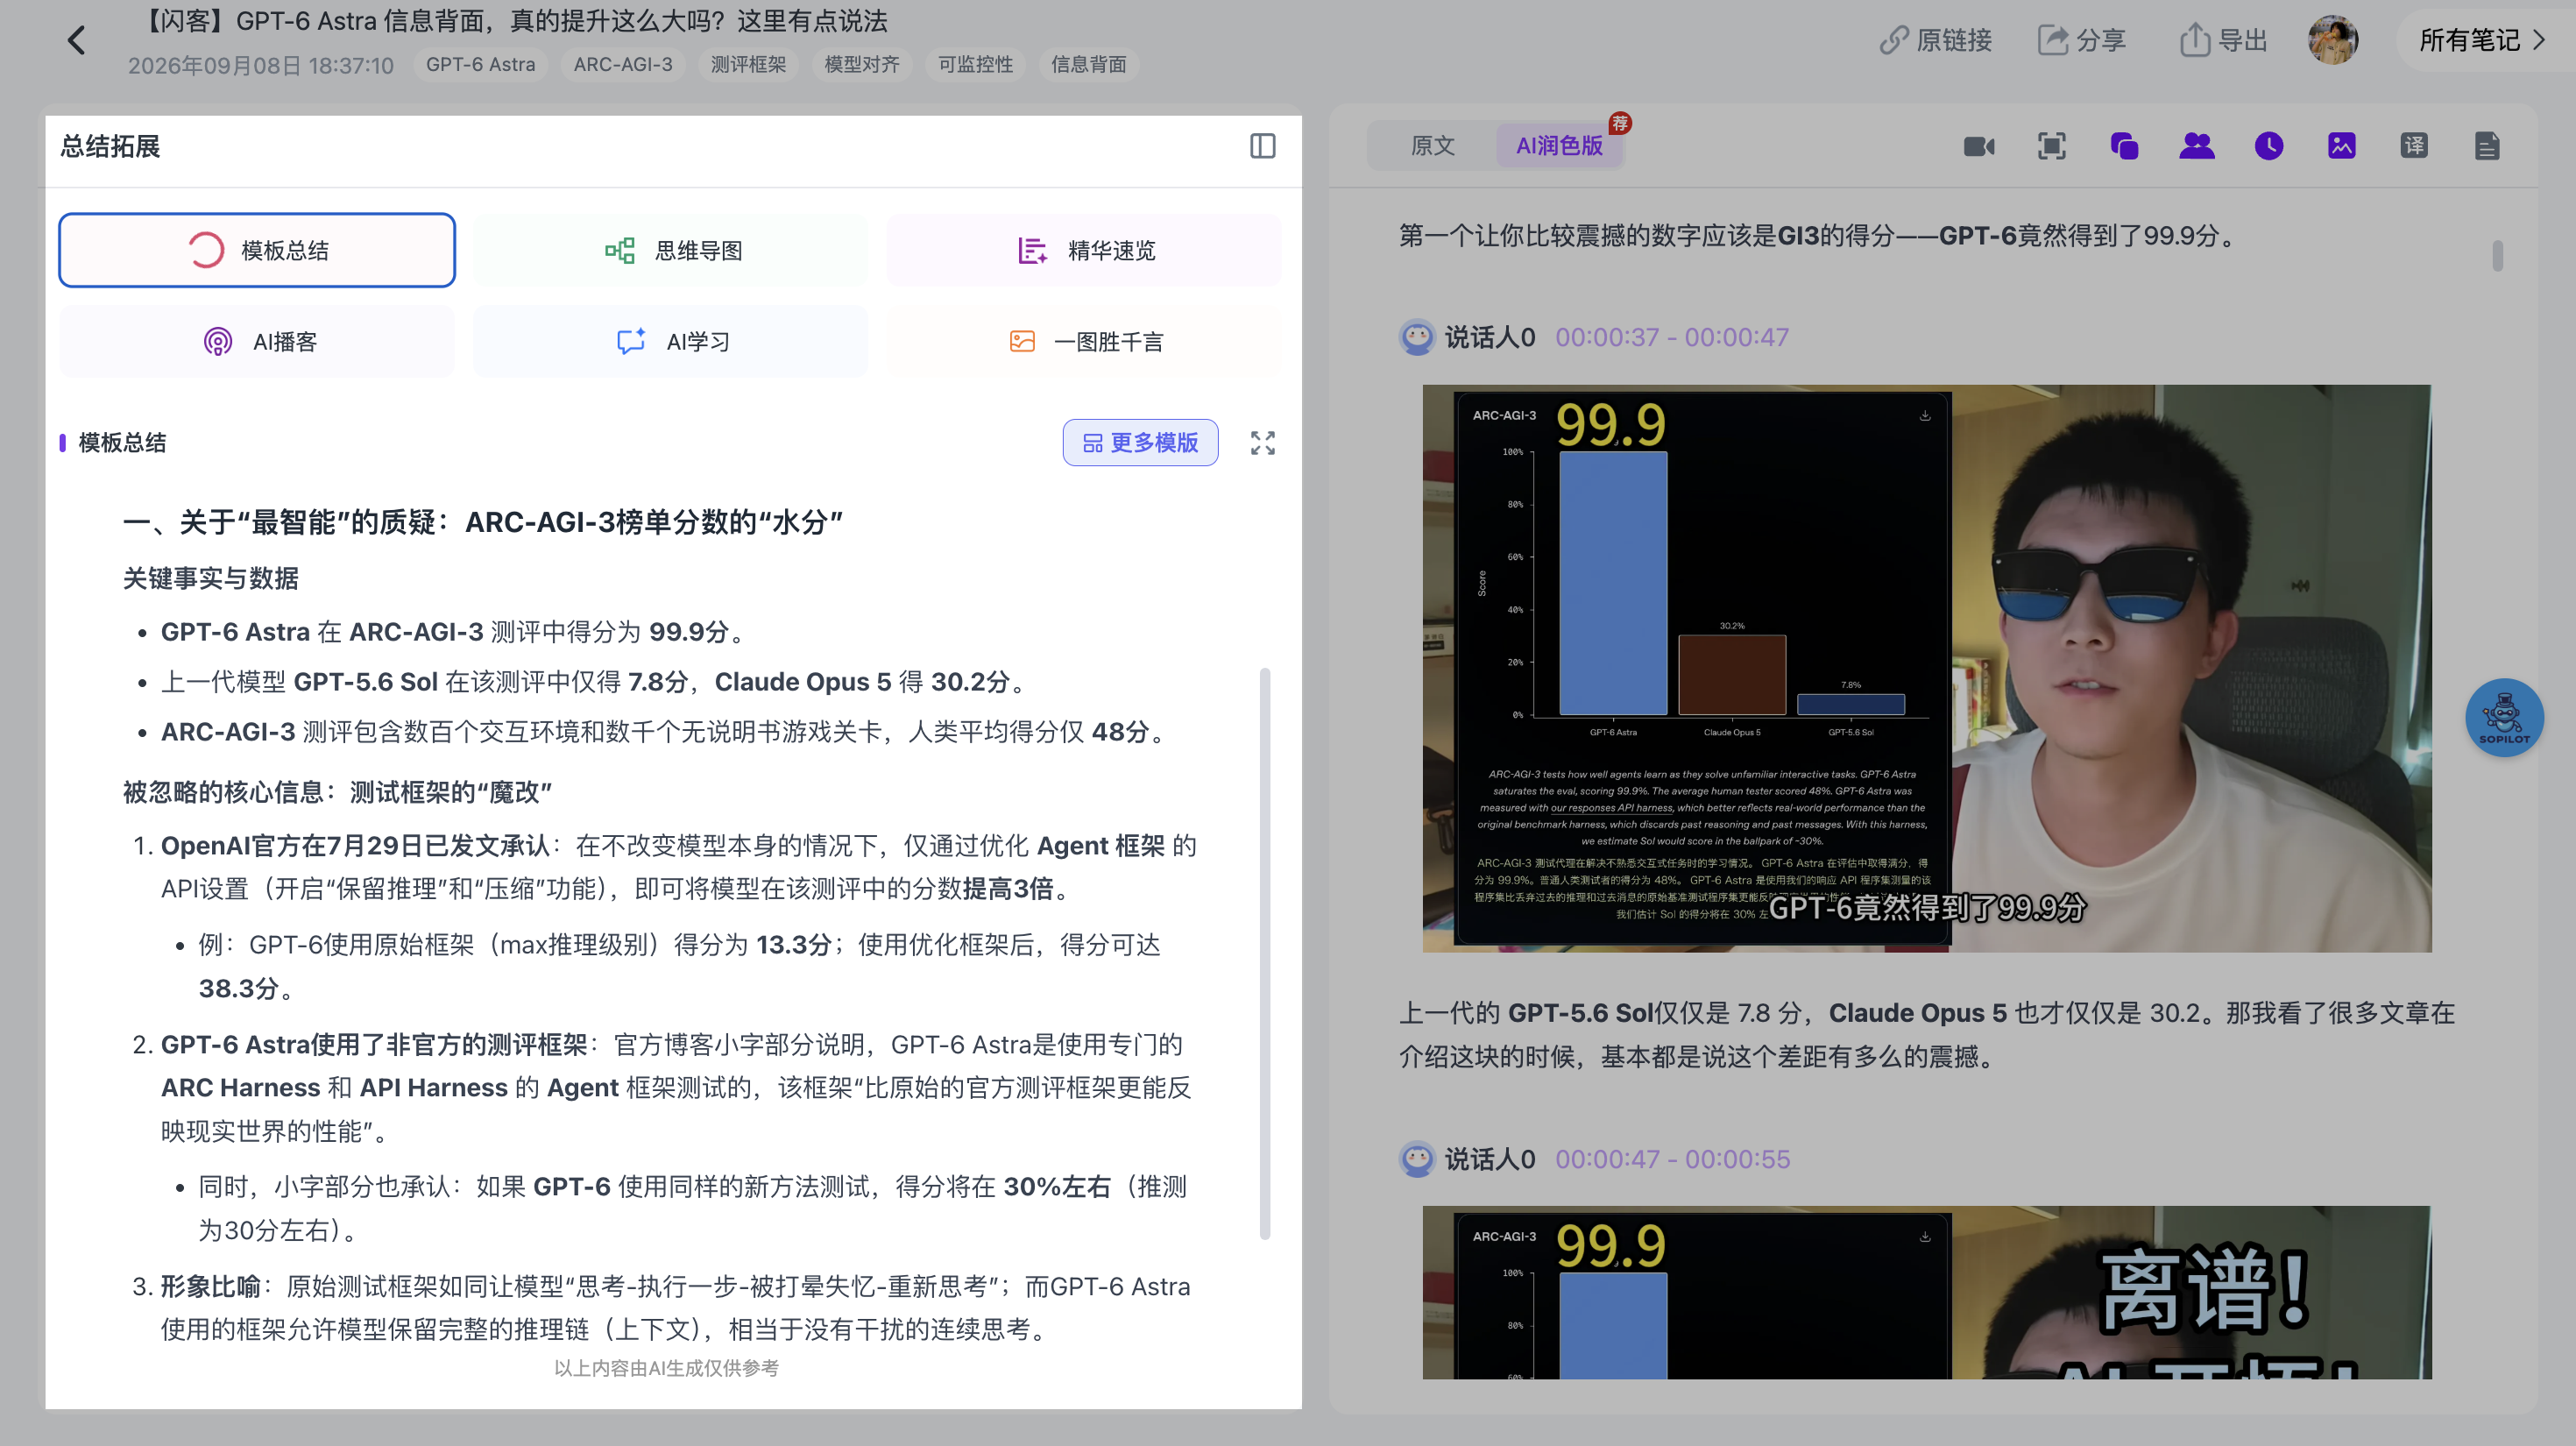The width and height of the screenshot is (2576, 1446).
Task: Click the video camera icon in toolbar
Action: point(1979,146)
